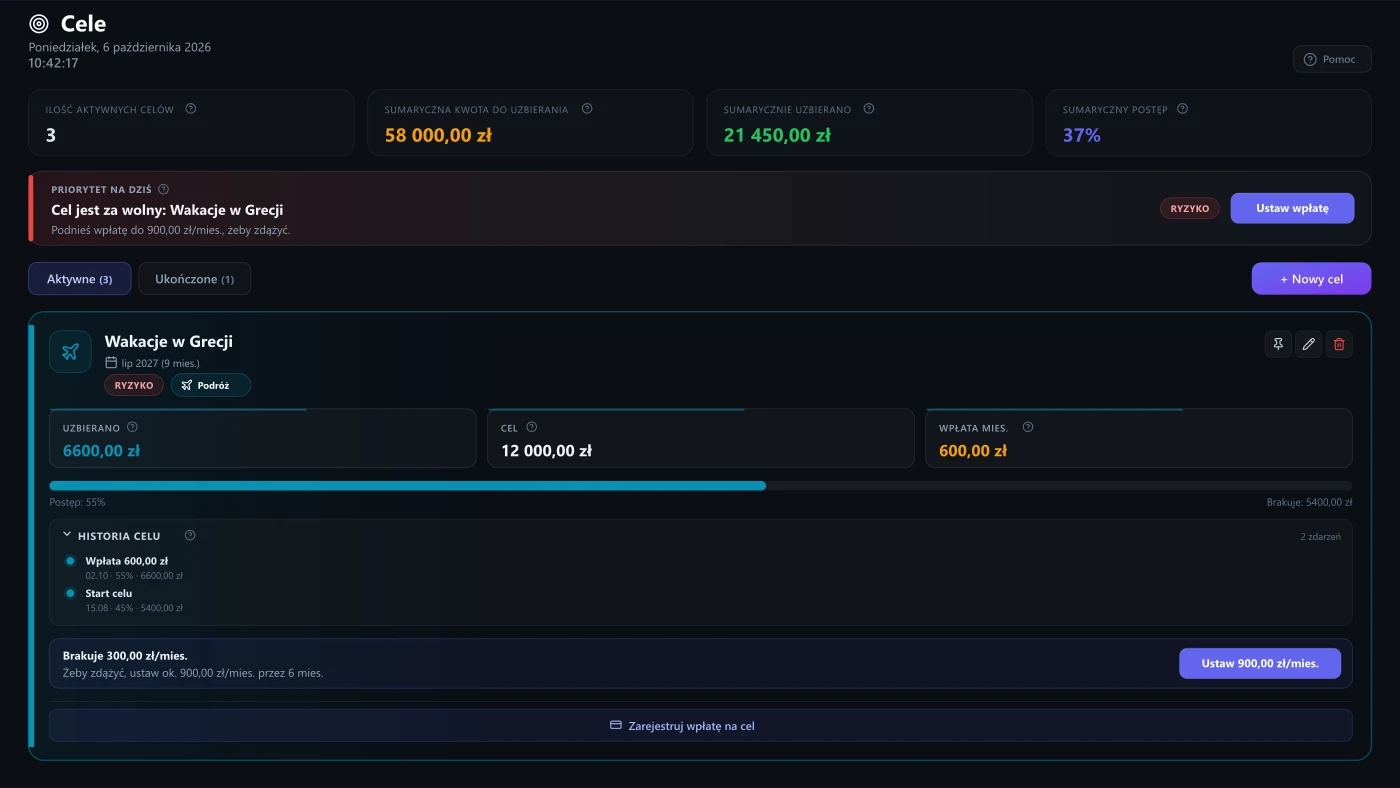This screenshot has height=788, width=1400.
Task: Click the 37% overall progress value
Action: click(x=1082, y=135)
